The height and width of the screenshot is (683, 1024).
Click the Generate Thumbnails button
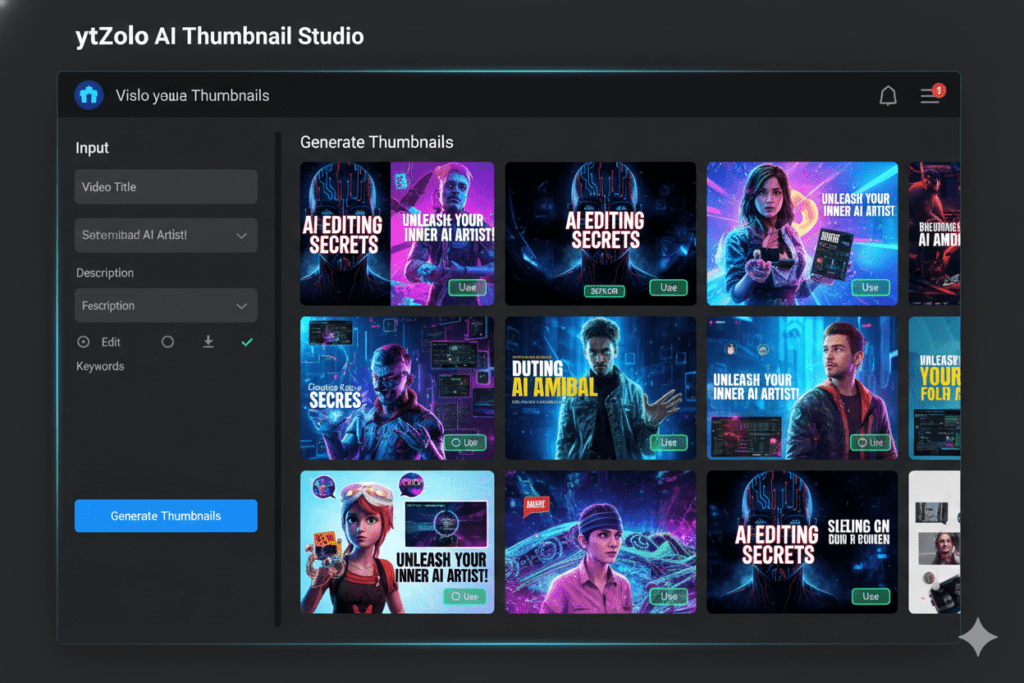click(x=166, y=515)
